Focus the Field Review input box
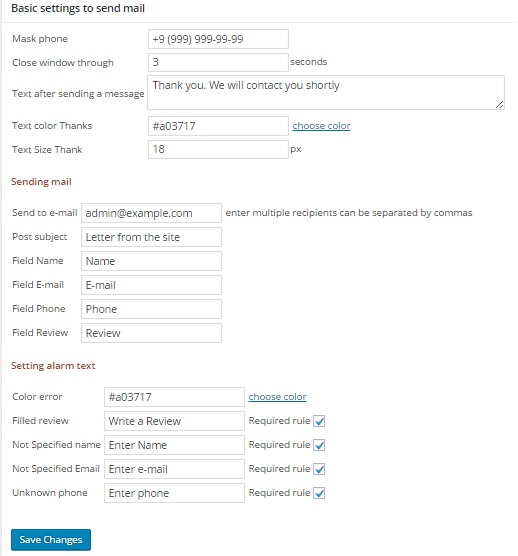This screenshot has height=556, width=518. [151, 333]
